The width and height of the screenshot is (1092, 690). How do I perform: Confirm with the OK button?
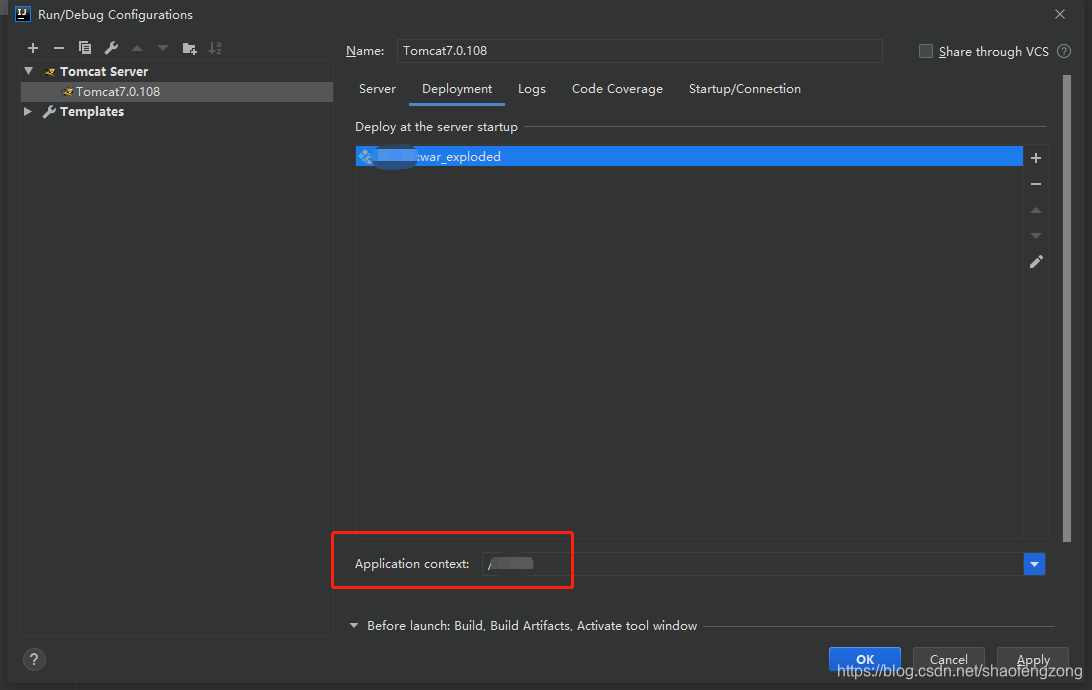864,659
